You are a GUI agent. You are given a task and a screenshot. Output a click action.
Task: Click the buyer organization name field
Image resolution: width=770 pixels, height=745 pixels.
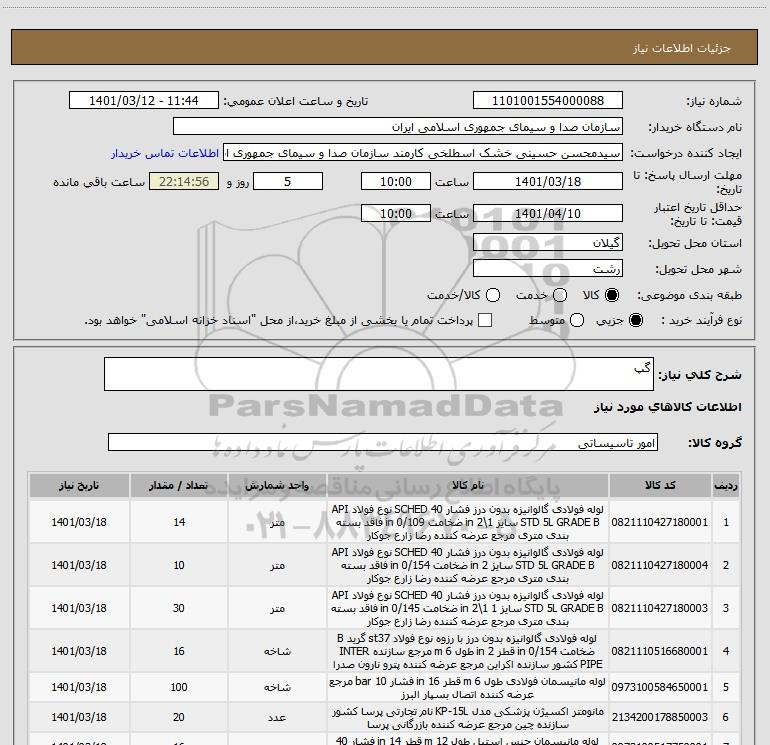(x=398, y=127)
